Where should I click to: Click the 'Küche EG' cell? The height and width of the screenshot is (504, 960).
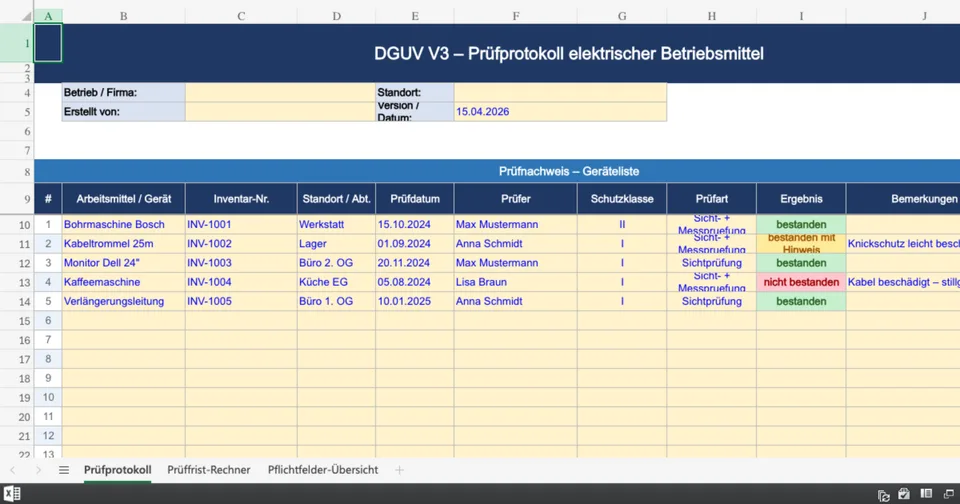coord(336,282)
